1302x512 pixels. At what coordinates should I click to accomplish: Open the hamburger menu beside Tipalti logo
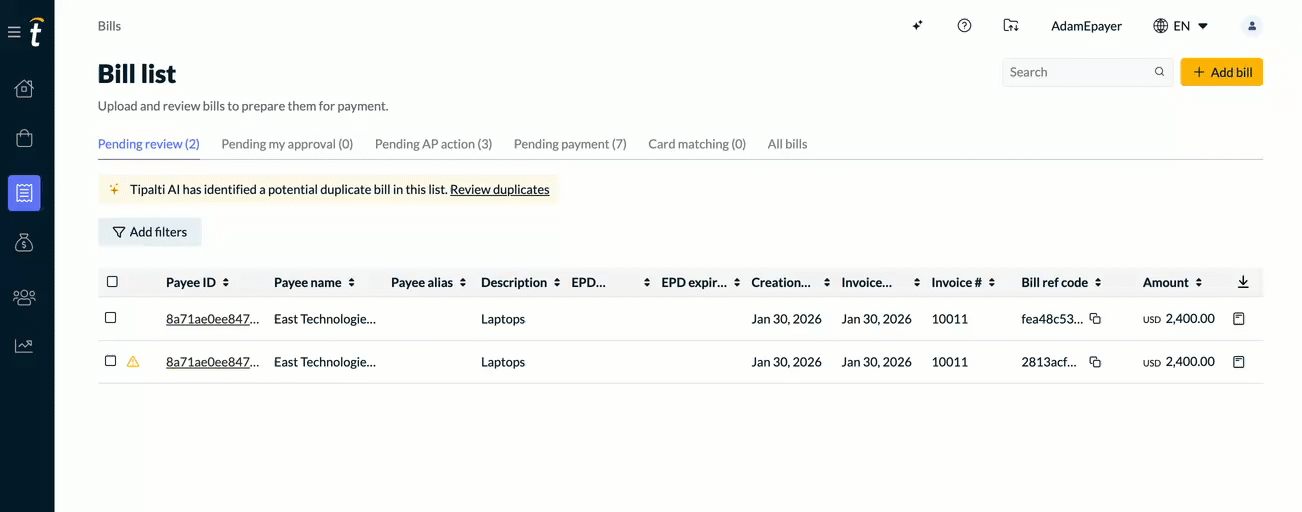click(14, 33)
